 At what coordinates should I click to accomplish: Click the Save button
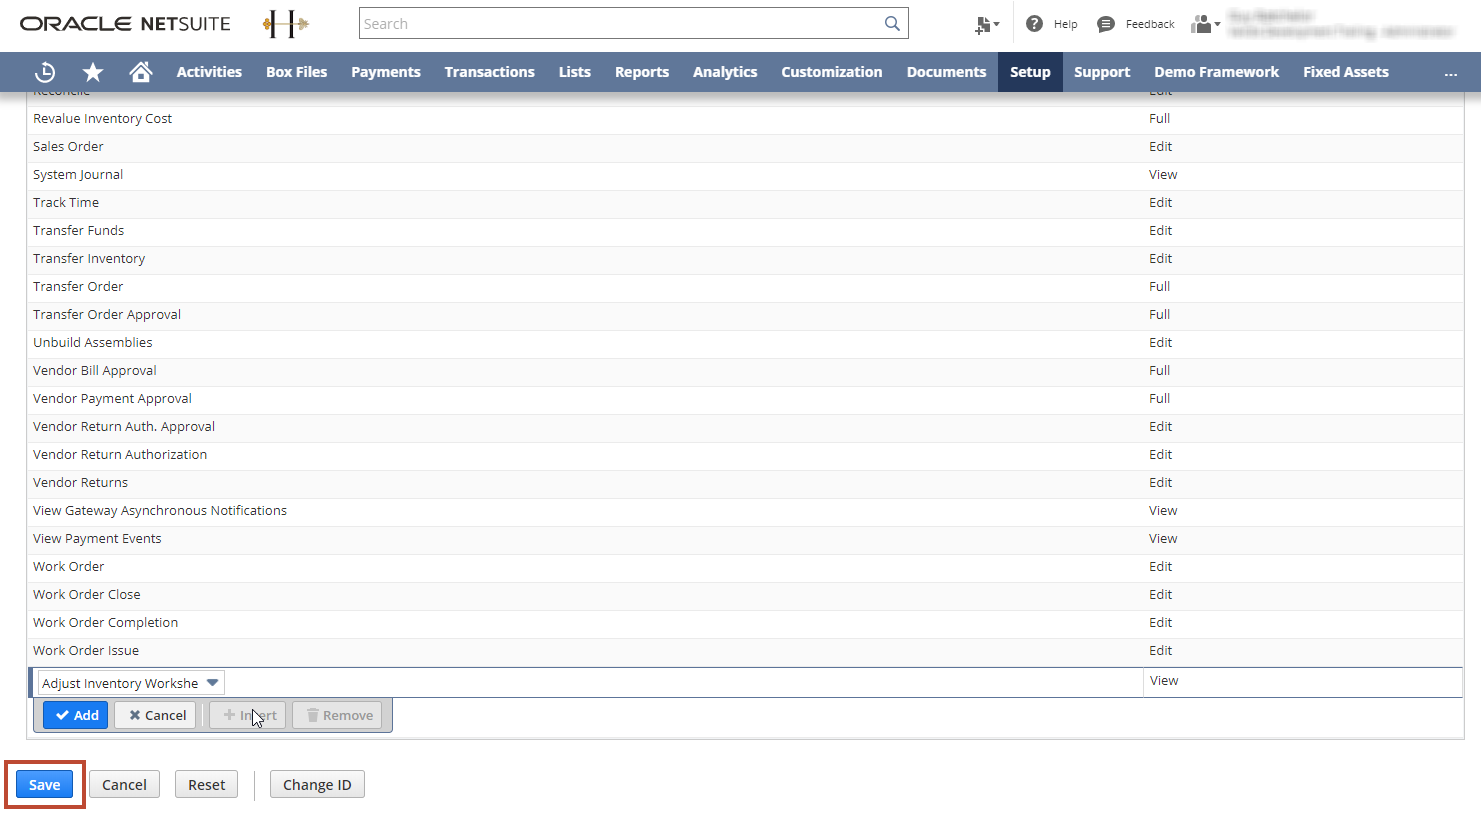coord(43,784)
